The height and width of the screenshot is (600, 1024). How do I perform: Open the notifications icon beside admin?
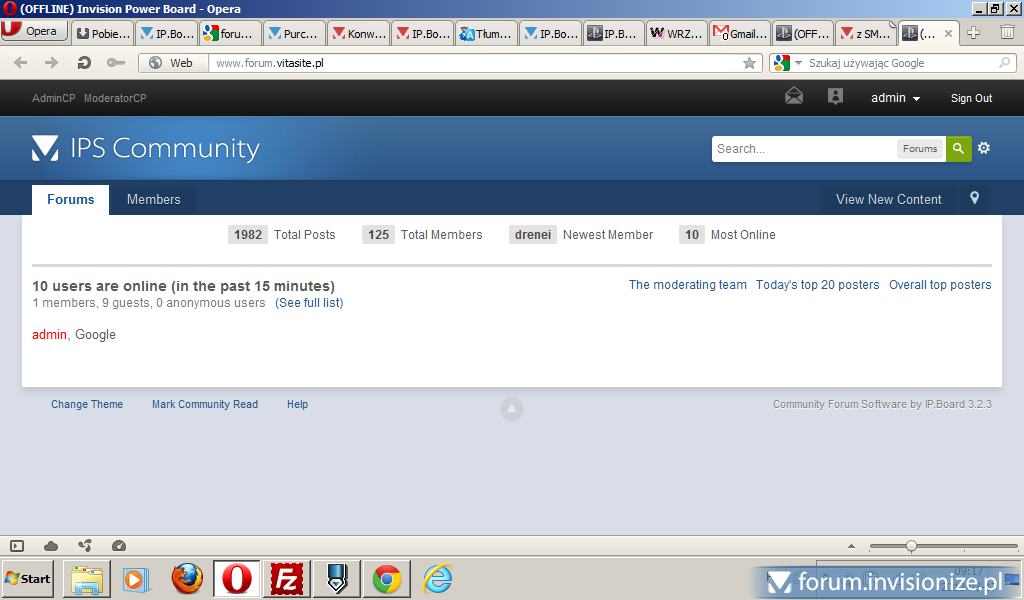click(x=835, y=97)
